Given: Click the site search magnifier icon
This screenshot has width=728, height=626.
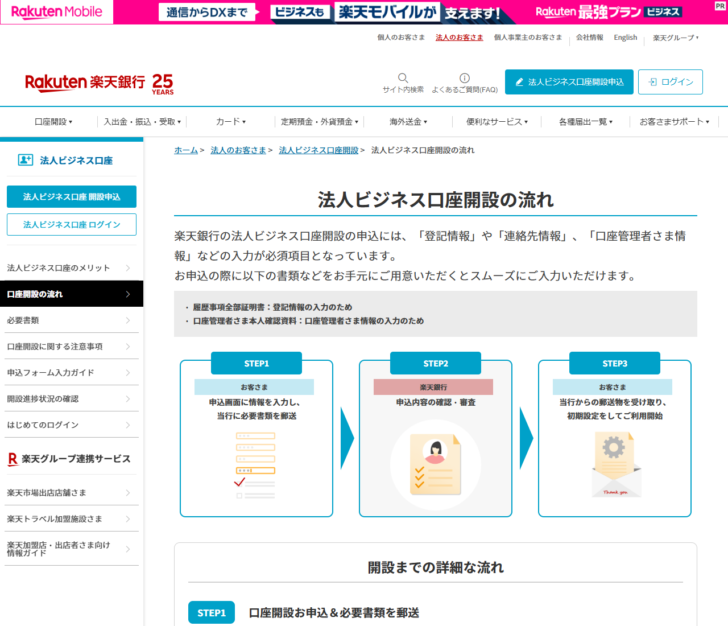Looking at the screenshot, I should point(403,78).
